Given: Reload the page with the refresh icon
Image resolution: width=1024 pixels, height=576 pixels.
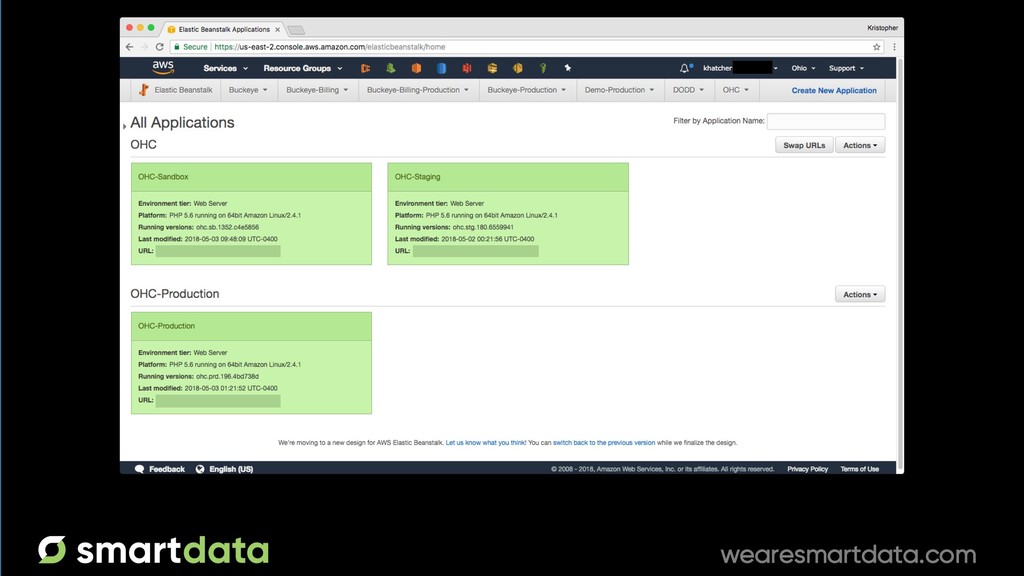Looking at the screenshot, I should tap(159, 47).
